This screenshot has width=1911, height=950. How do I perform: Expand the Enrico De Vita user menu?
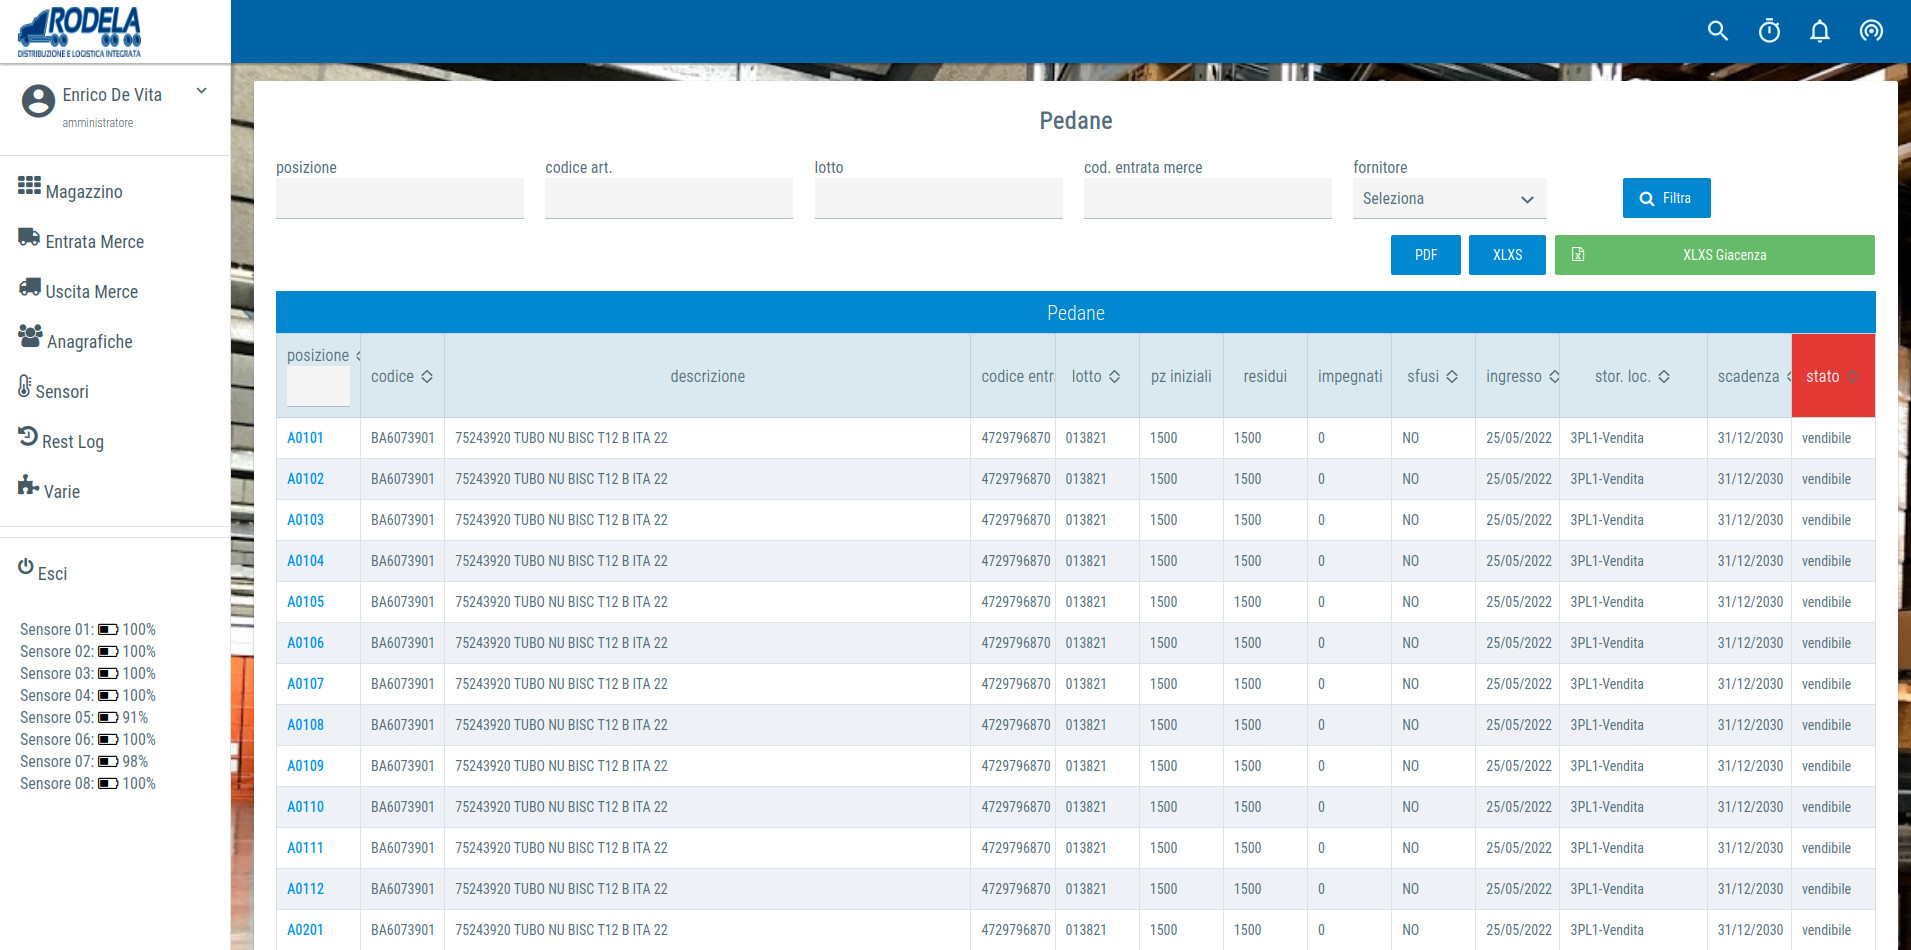click(201, 91)
